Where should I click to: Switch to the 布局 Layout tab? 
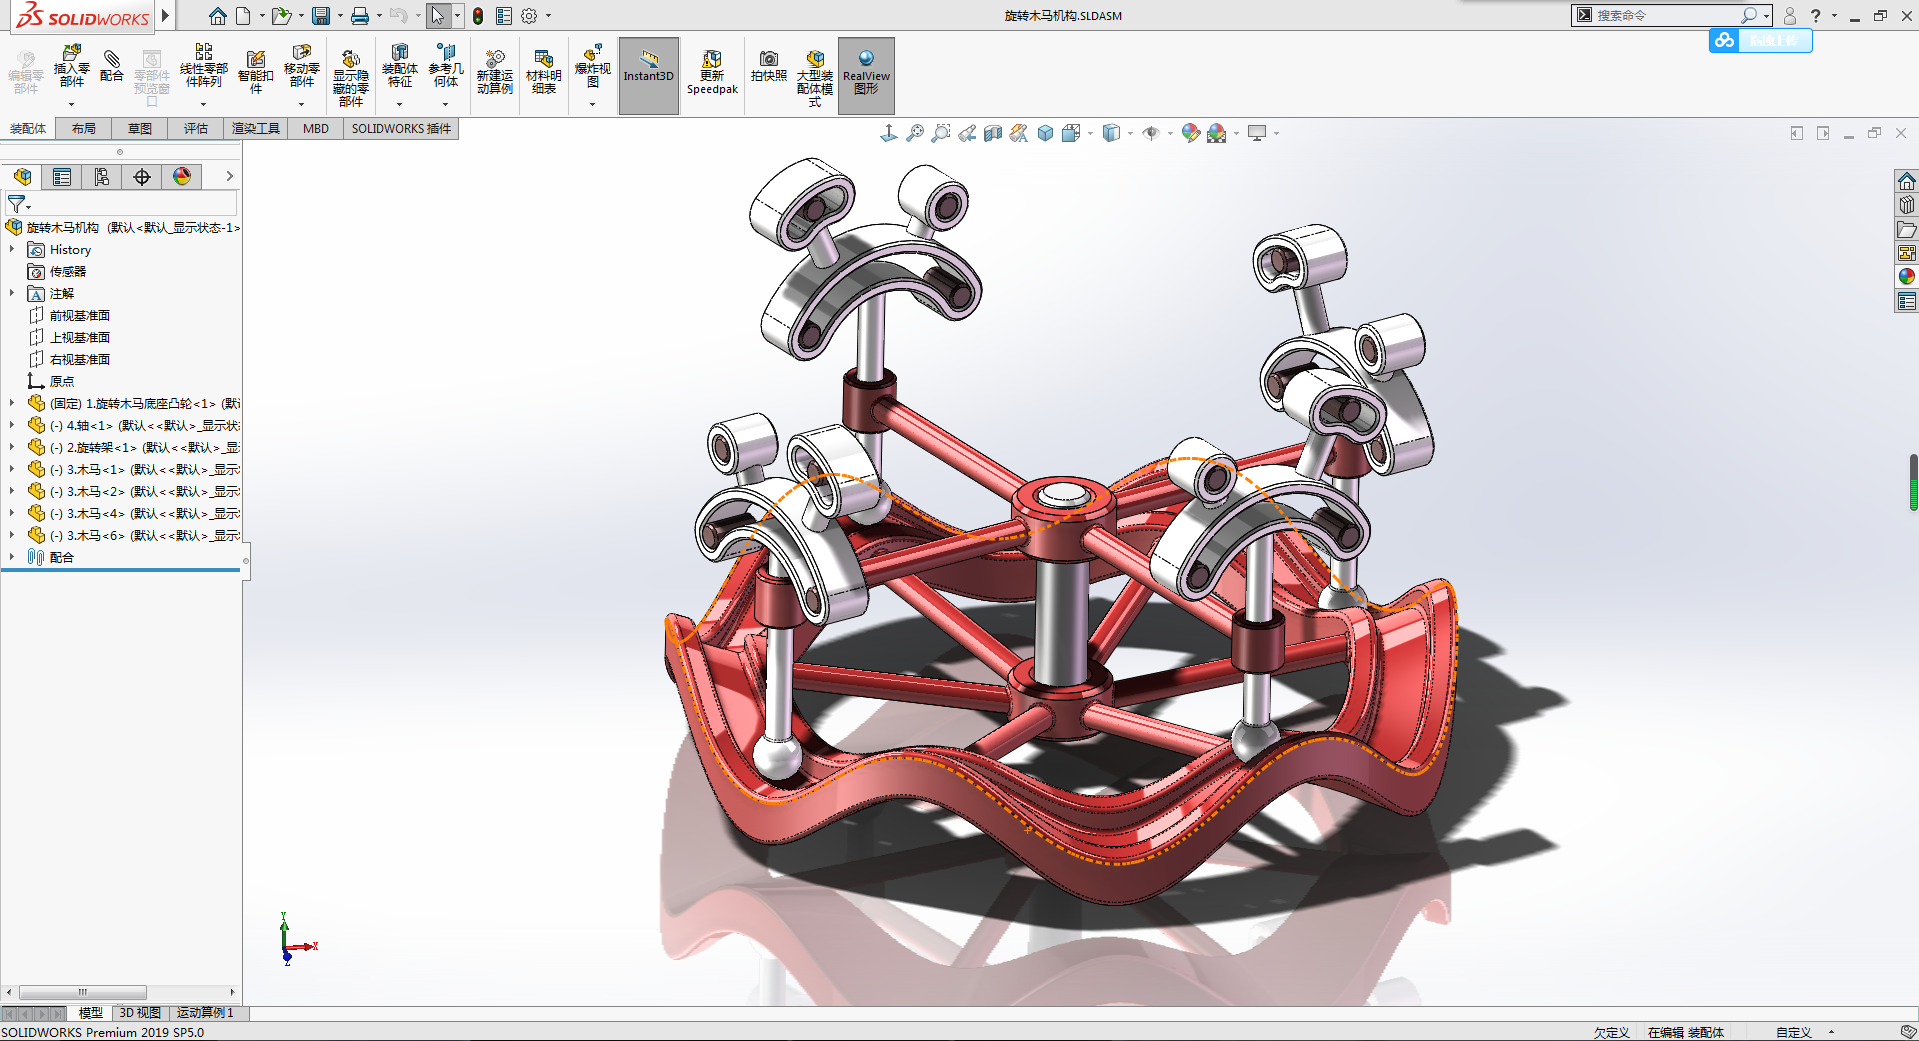[x=84, y=129]
